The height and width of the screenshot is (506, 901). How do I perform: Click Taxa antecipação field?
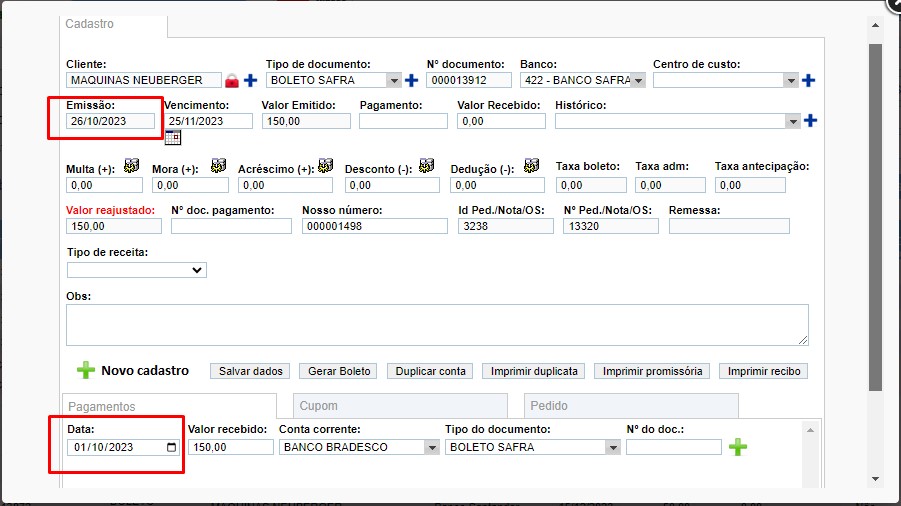click(x=750, y=185)
